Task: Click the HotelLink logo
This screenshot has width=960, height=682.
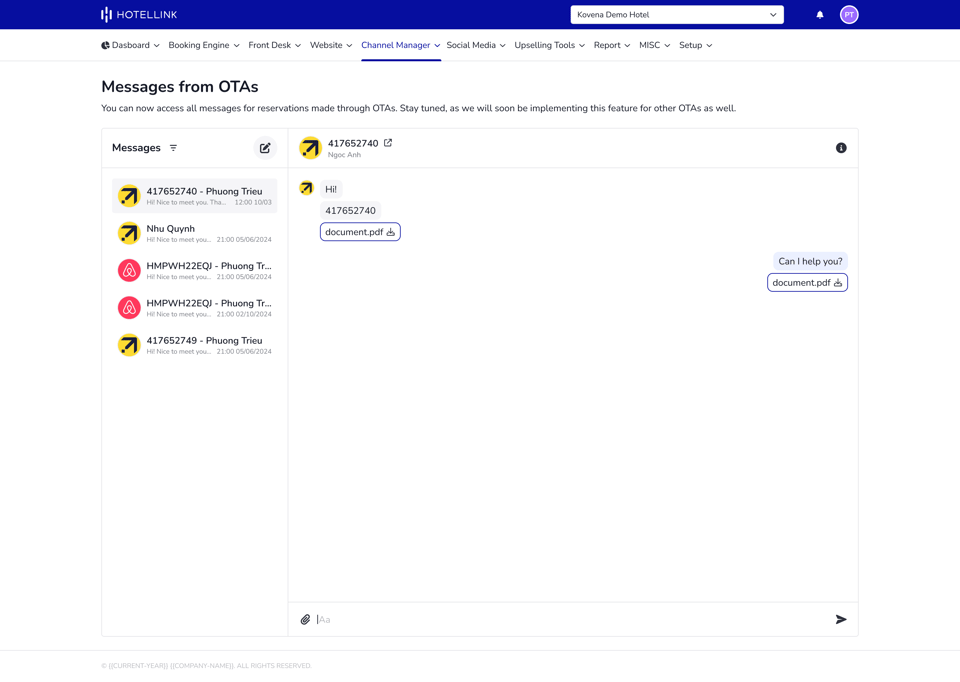Action: point(139,15)
